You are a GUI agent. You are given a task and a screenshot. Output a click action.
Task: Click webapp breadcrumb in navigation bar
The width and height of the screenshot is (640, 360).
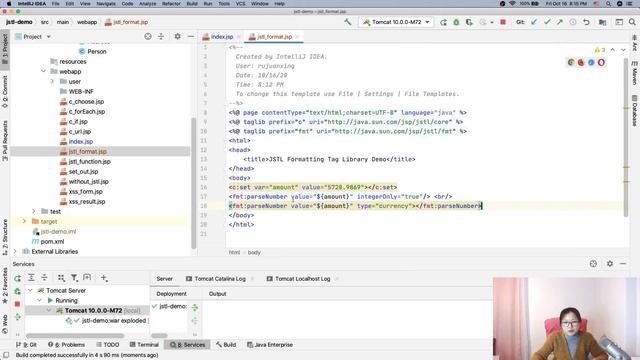87,22
